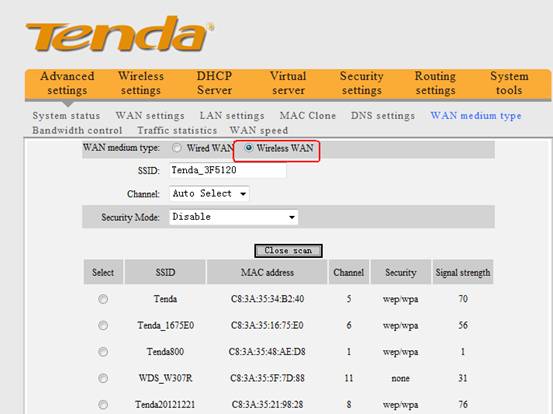The image size is (553, 414).
Task: Select the Wireless WAN radio button
Action: click(x=249, y=148)
